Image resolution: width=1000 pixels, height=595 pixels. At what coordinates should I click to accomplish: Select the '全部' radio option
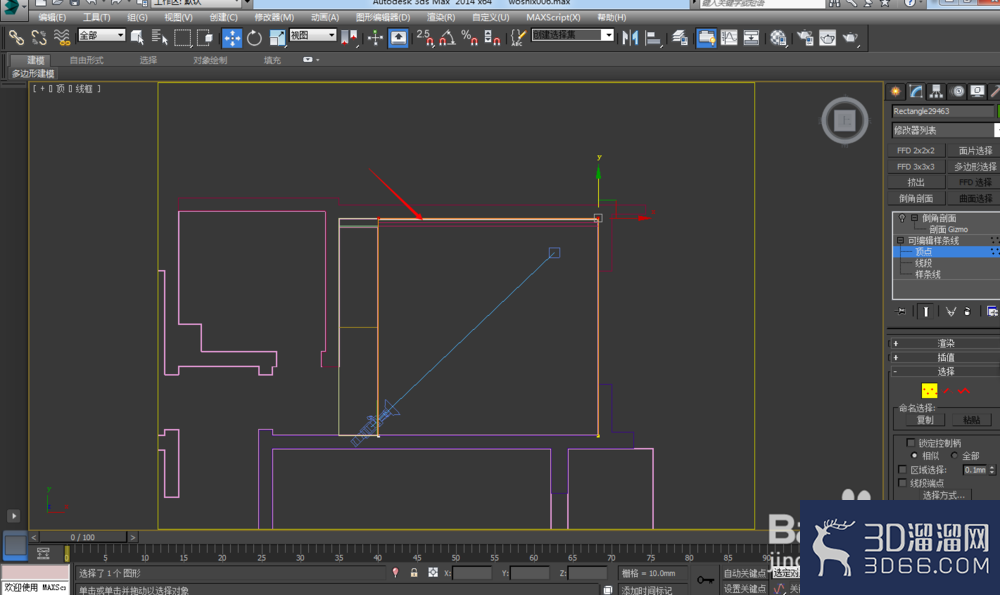point(955,455)
